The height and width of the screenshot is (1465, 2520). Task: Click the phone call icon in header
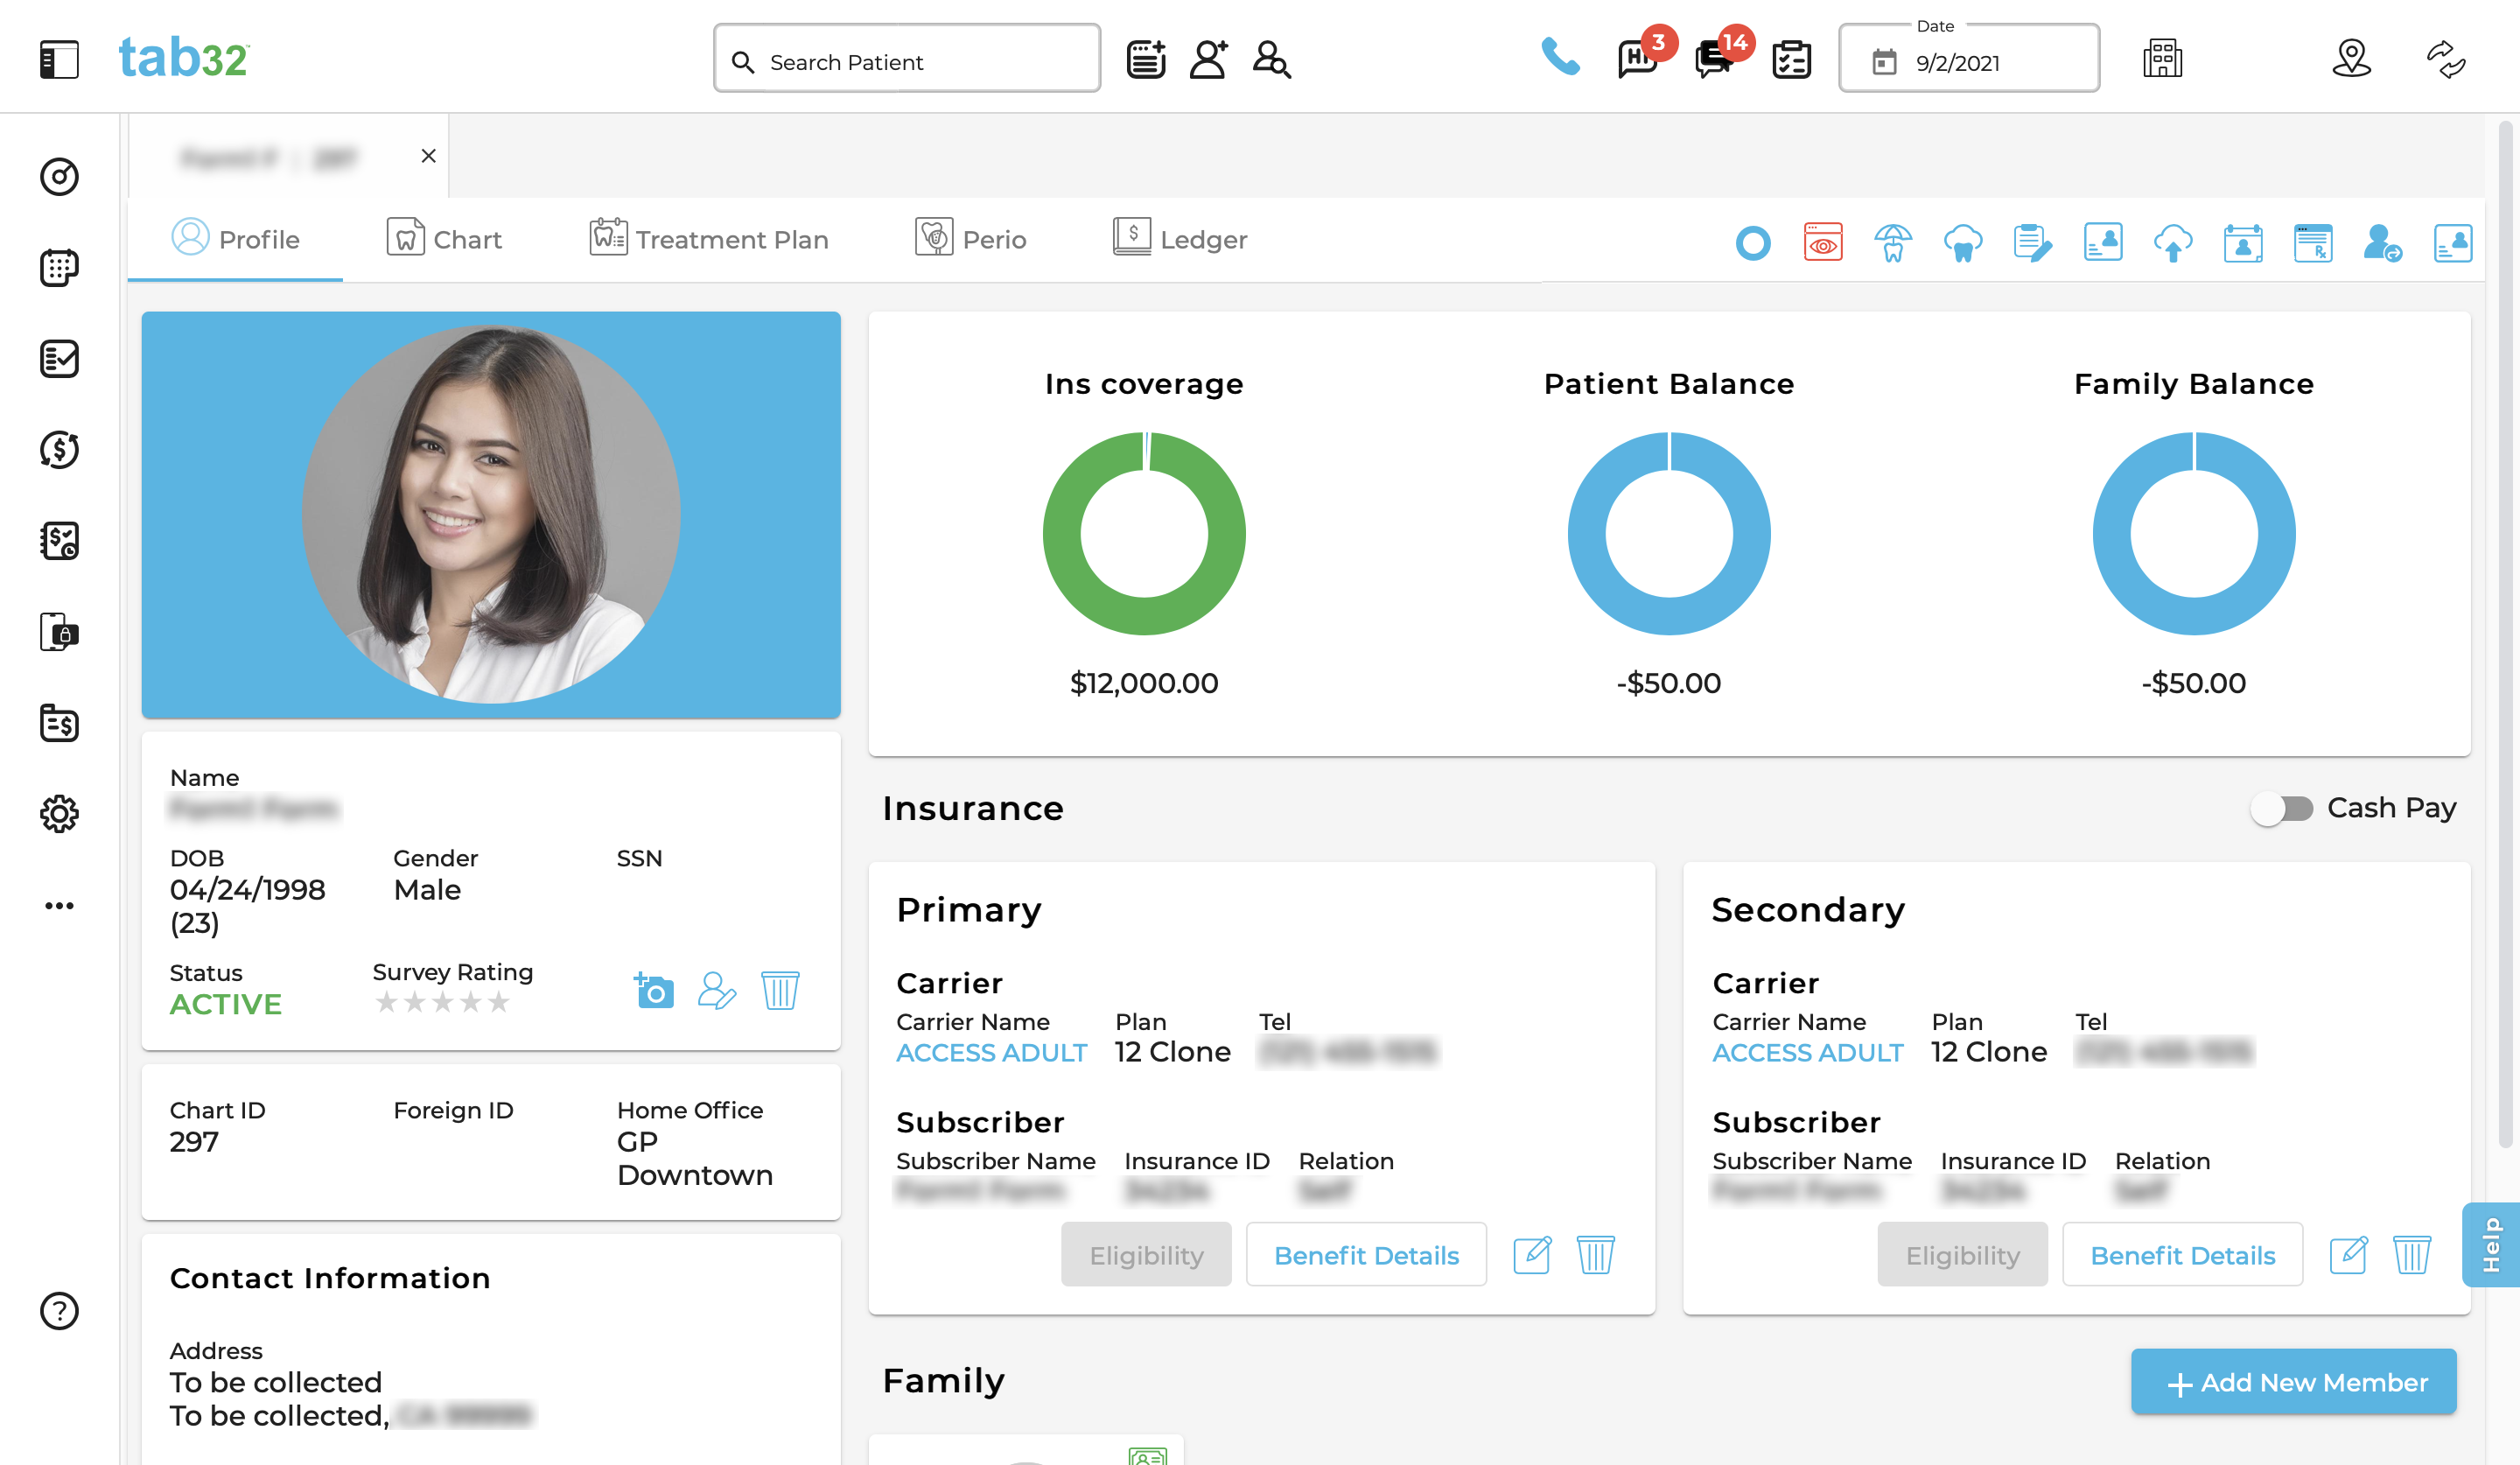(1559, 58)
